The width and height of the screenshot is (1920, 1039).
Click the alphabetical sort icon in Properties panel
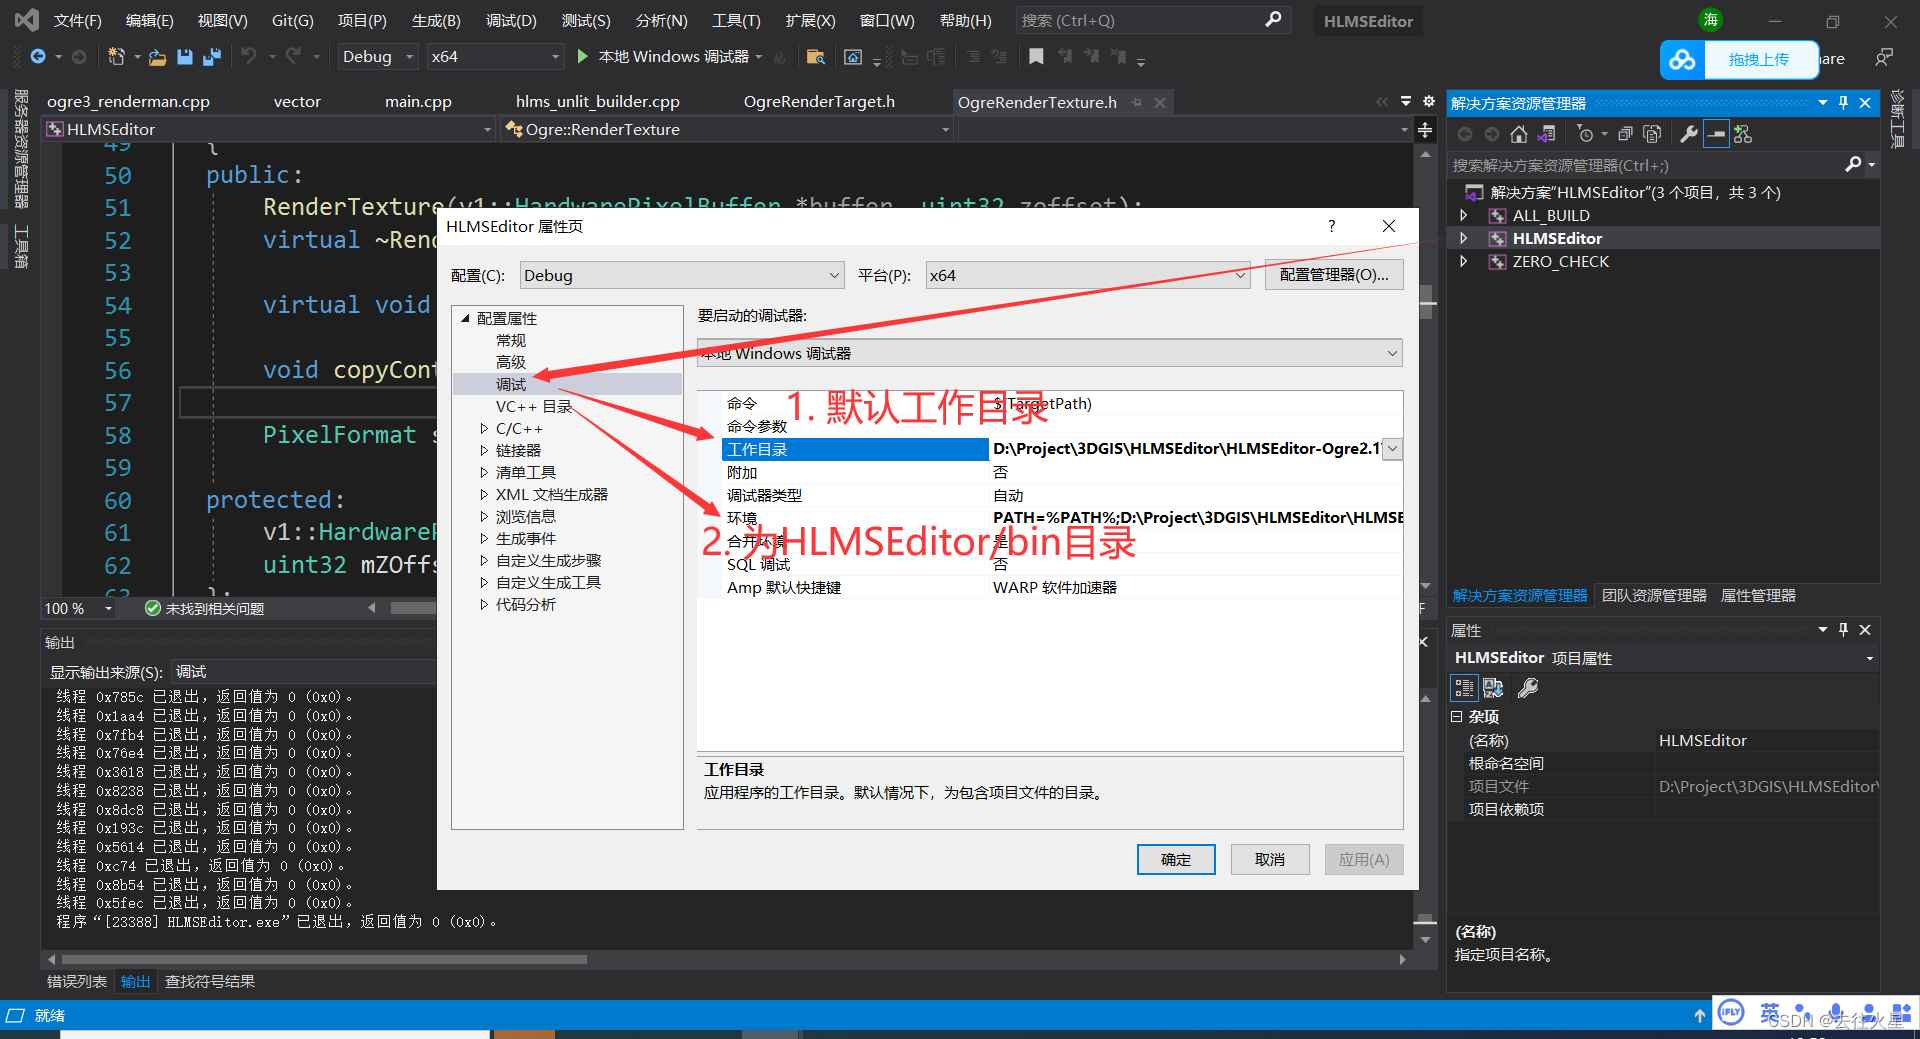[1493, 688]
